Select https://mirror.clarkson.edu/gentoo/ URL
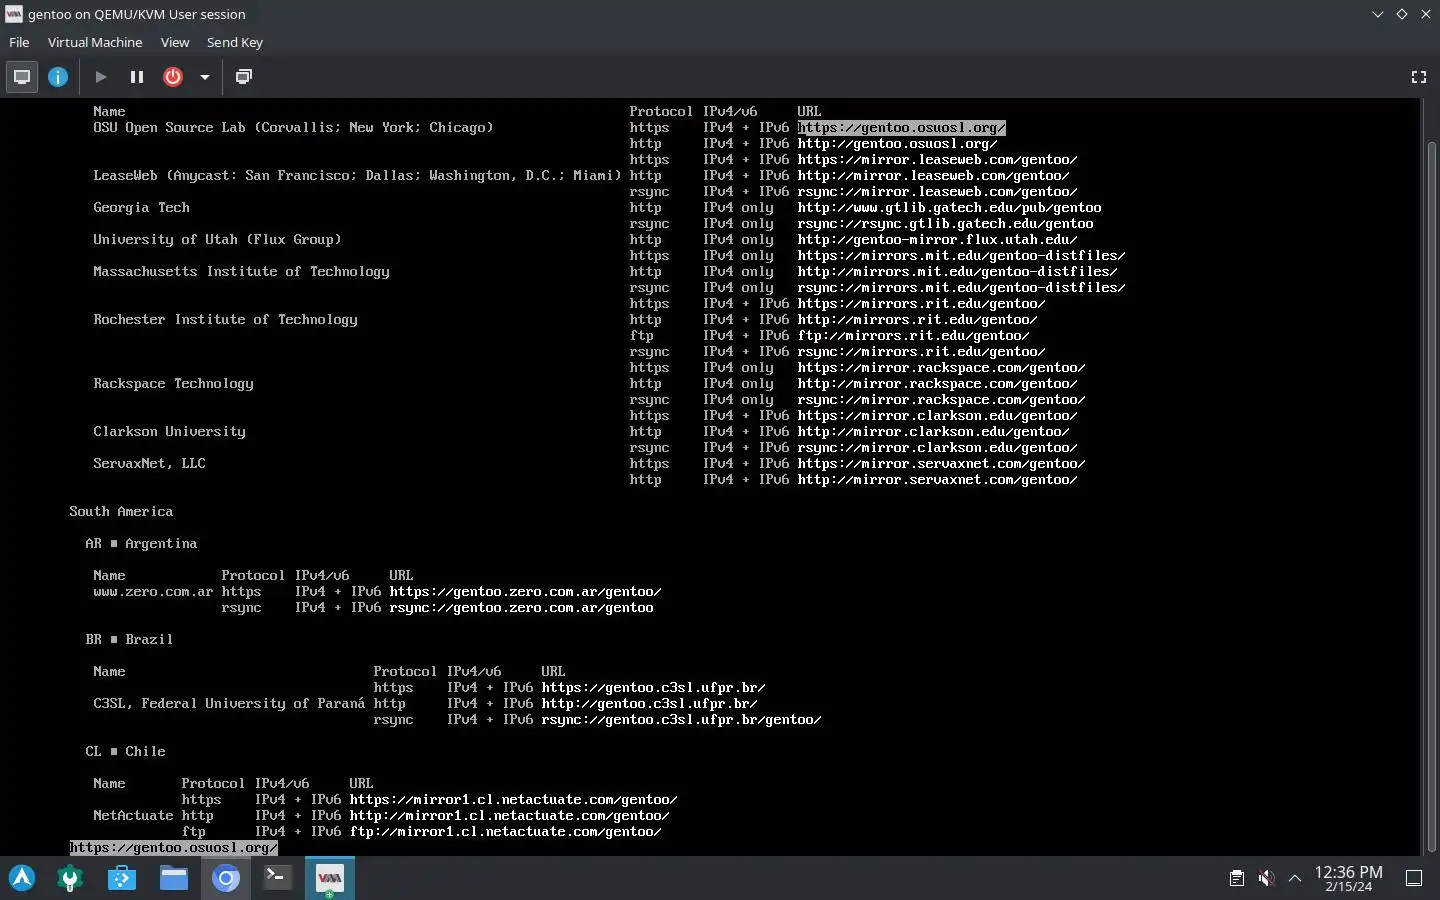1440x900 pixels. [x=937, y=416]
